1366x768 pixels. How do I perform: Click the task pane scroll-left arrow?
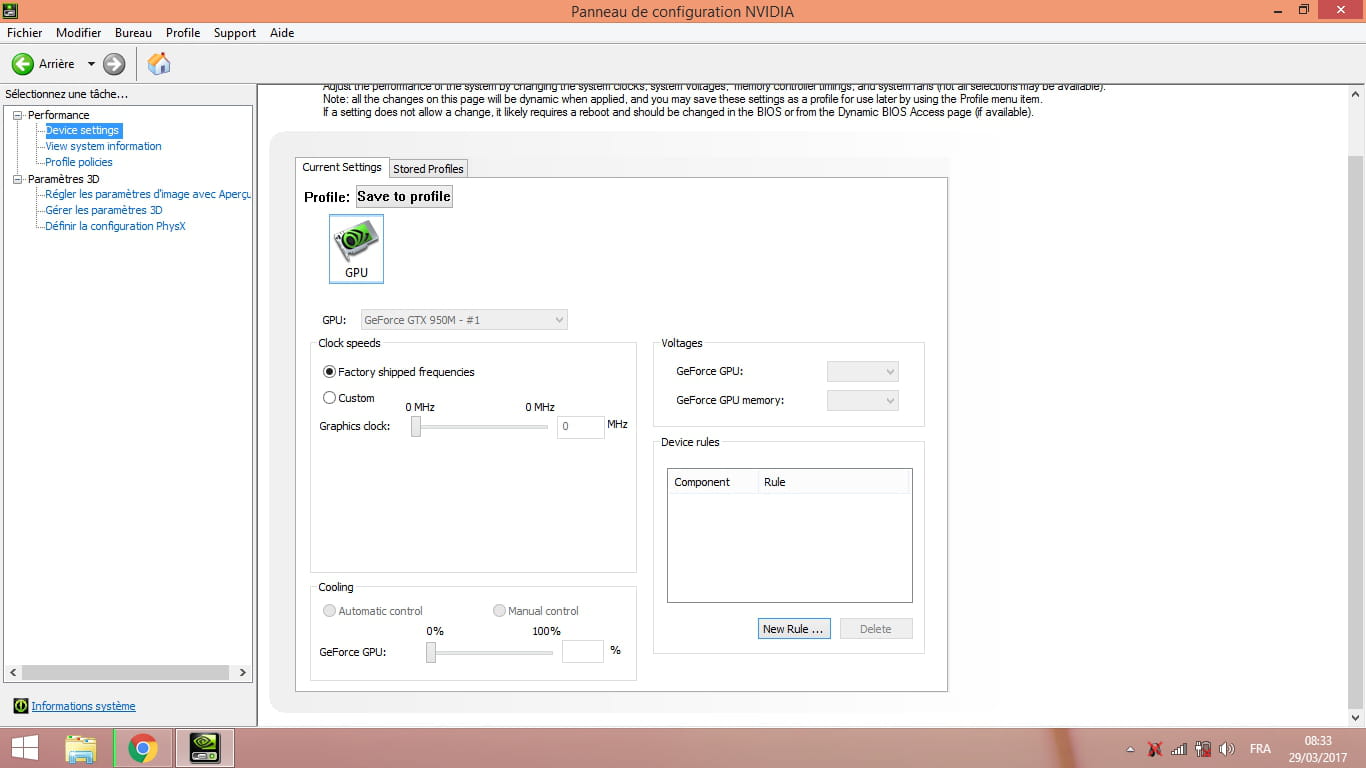click(13, 673)
